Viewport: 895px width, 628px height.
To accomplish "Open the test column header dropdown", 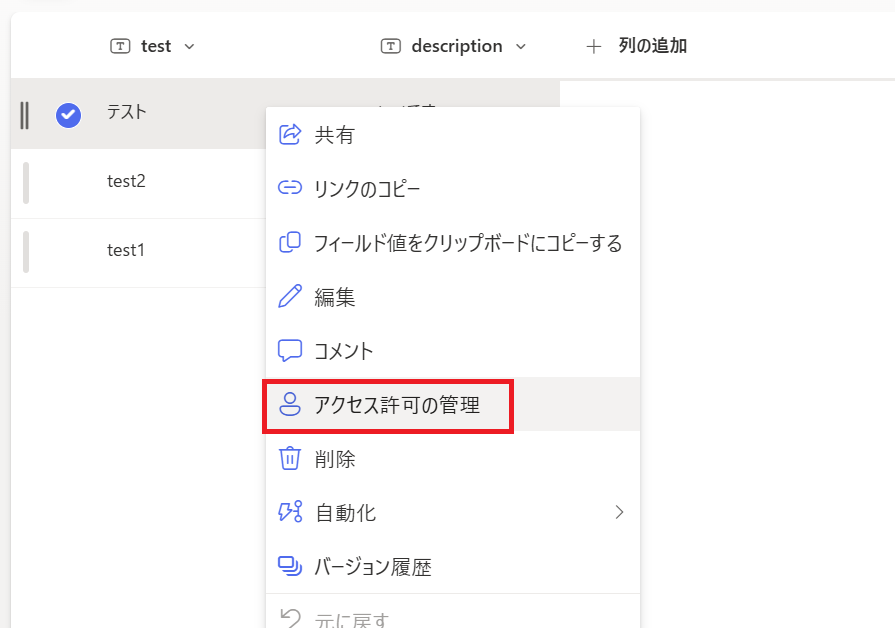I will (x=189, y=45).
